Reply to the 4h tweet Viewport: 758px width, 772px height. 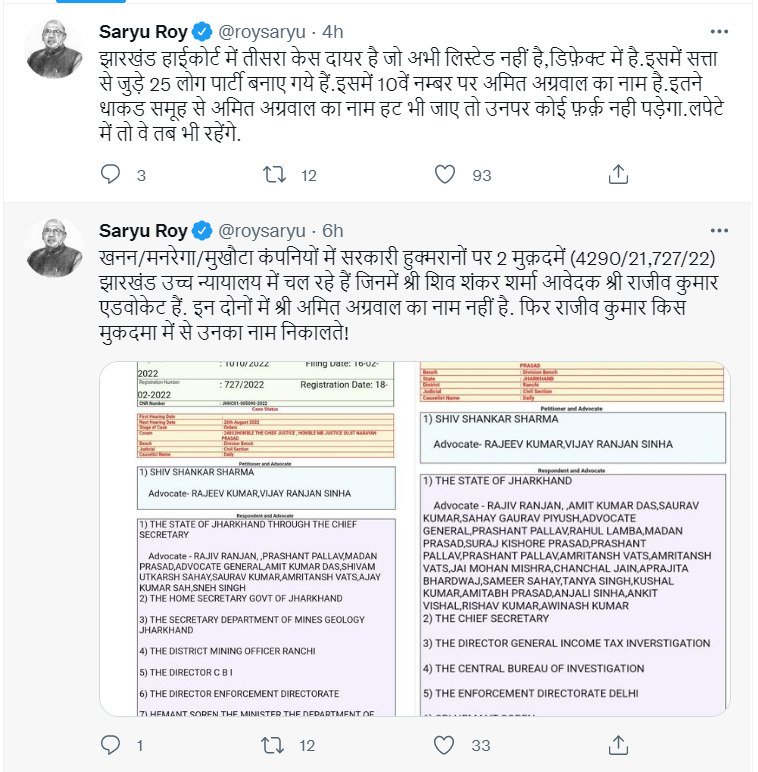pos(110,174)
